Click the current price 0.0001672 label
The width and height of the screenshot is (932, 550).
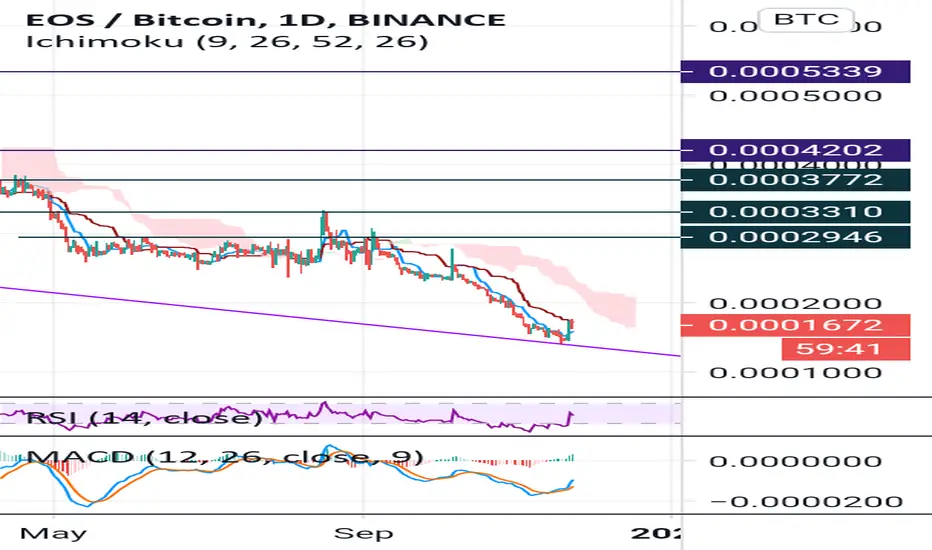(x=795, y=325)
